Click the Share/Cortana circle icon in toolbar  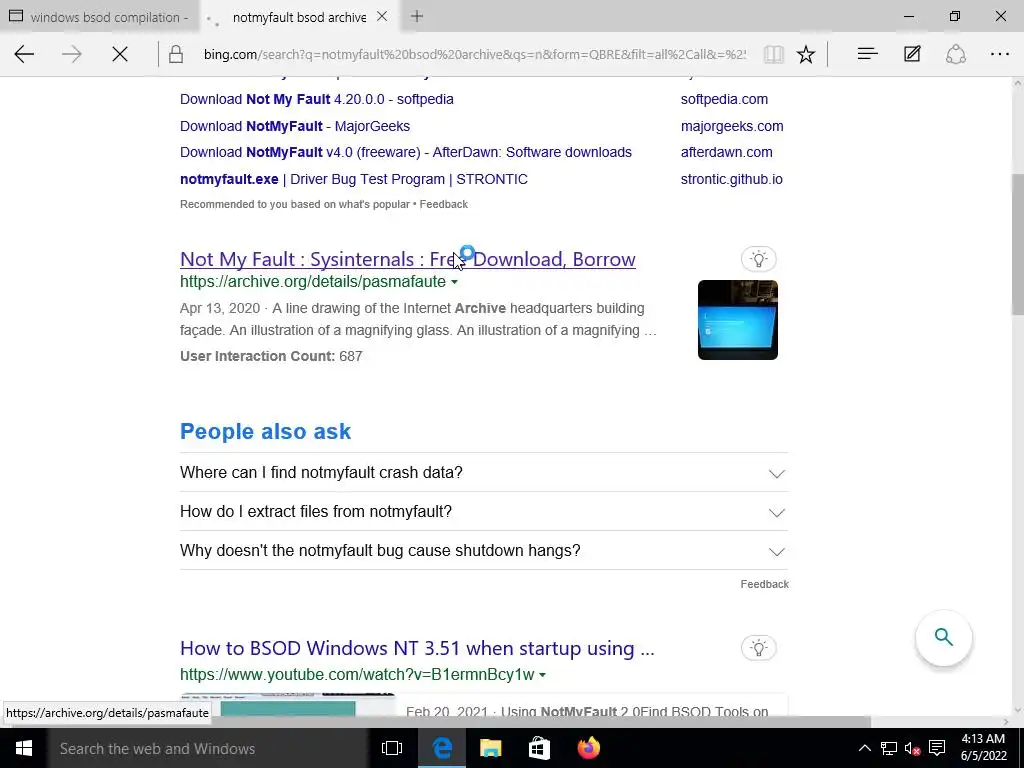pyautogui.click(x=955, y=54)
